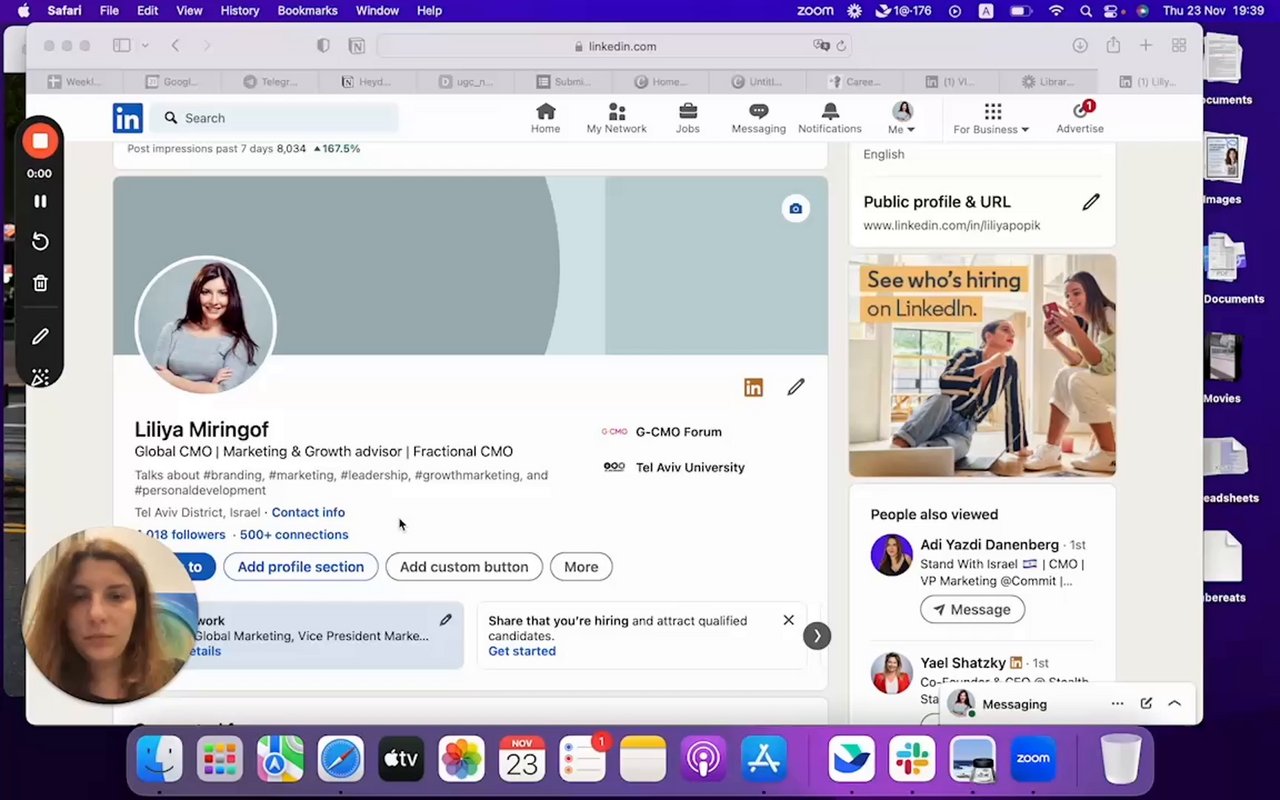Open Messaging bar options (three dots)
This screenshot has height=800, width=1280.
[x=1117, y=704]
